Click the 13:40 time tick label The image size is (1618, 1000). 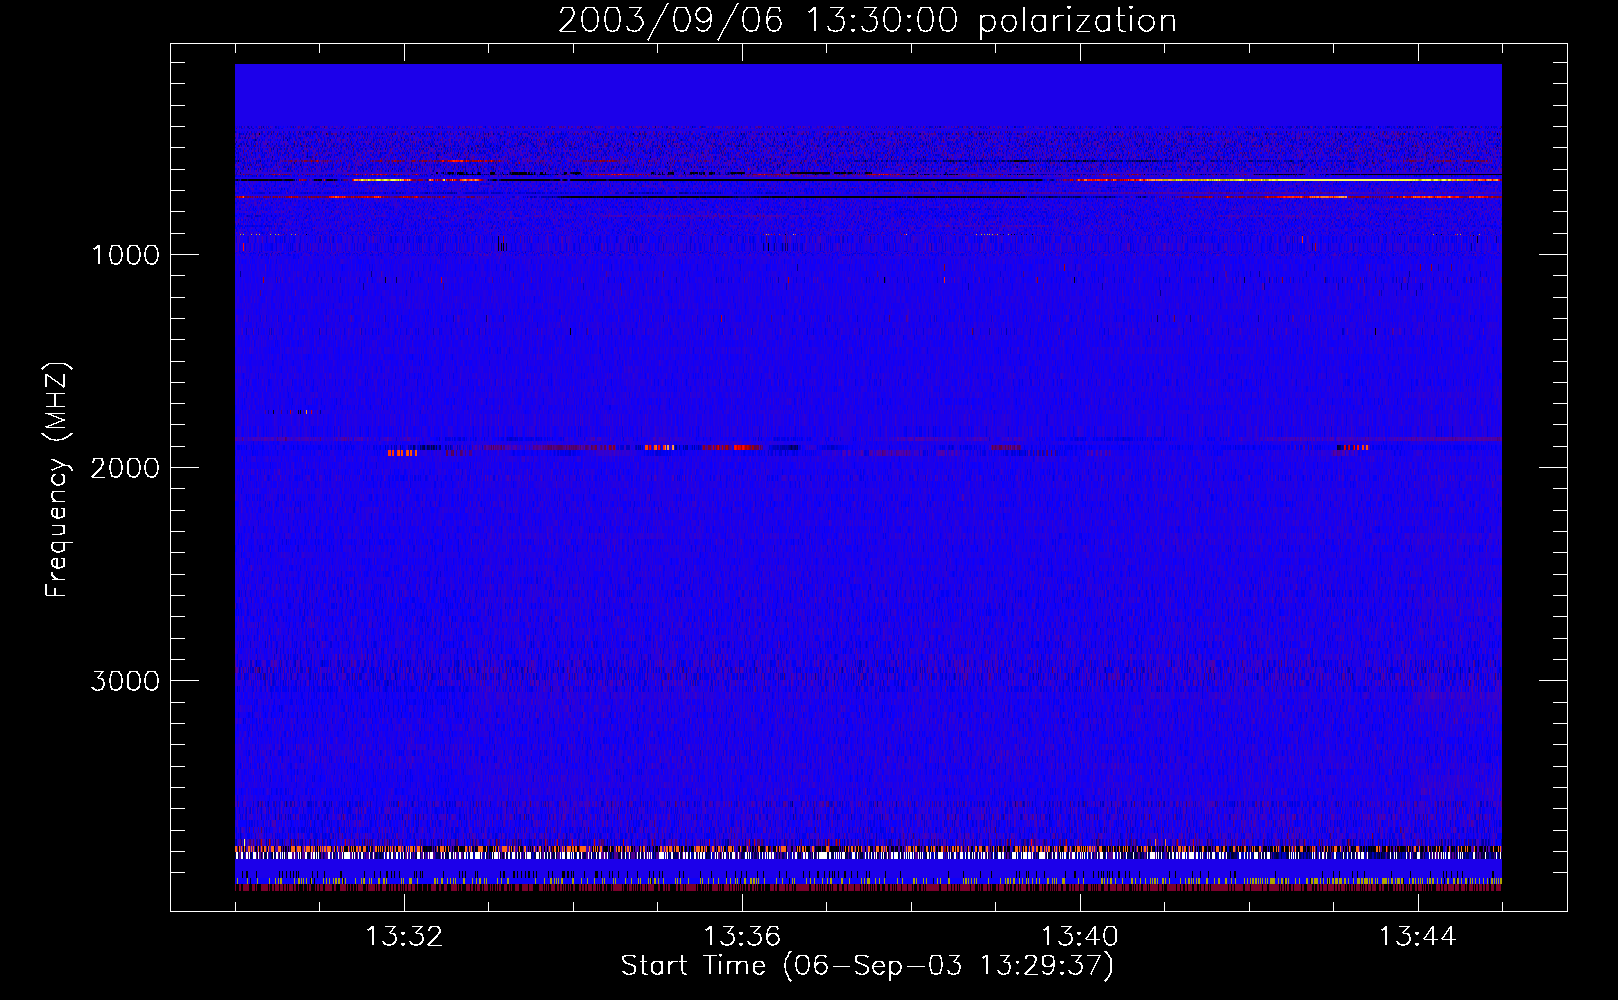click(1080, 937)
